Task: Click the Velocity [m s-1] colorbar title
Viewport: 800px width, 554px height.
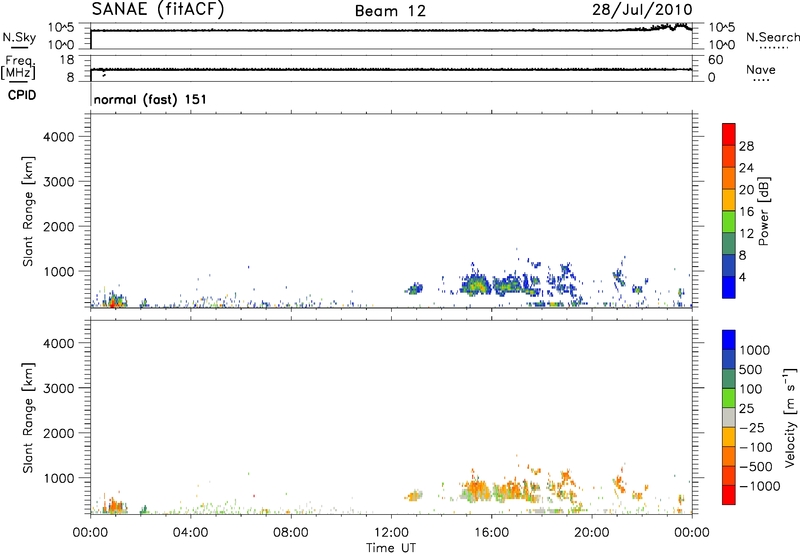Action: (790, 417)
